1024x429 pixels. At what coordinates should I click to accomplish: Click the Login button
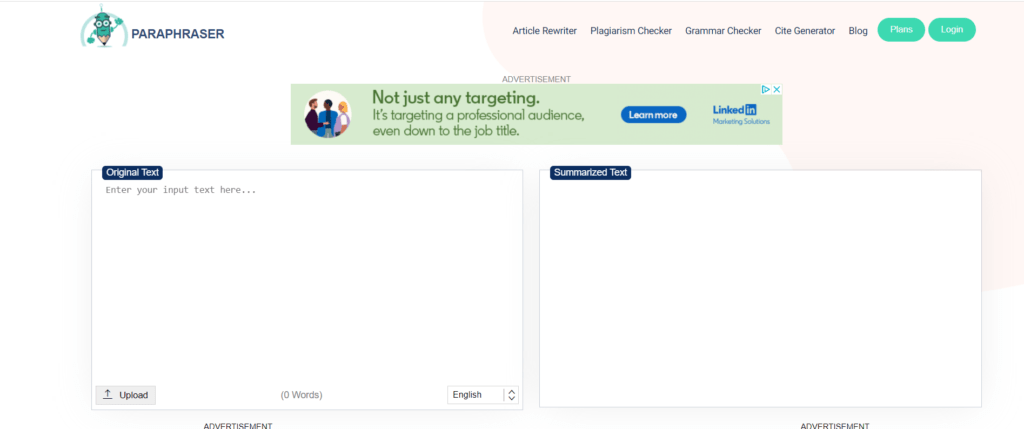pos(952,29)
